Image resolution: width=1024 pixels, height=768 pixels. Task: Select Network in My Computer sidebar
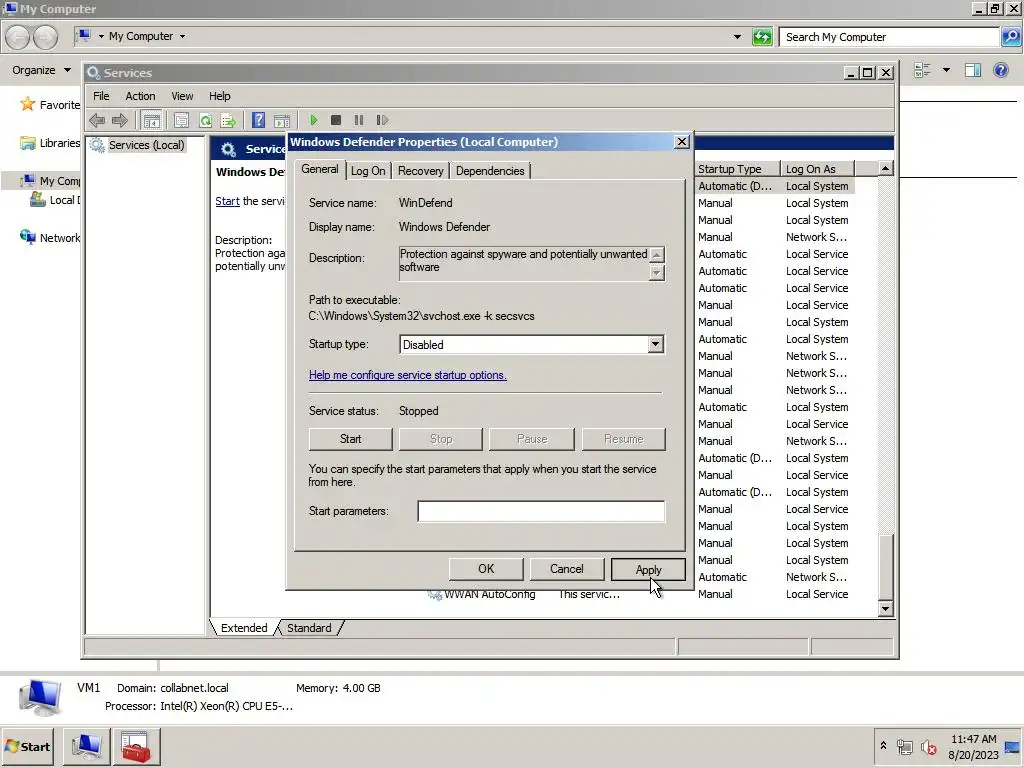pos(50,238)
